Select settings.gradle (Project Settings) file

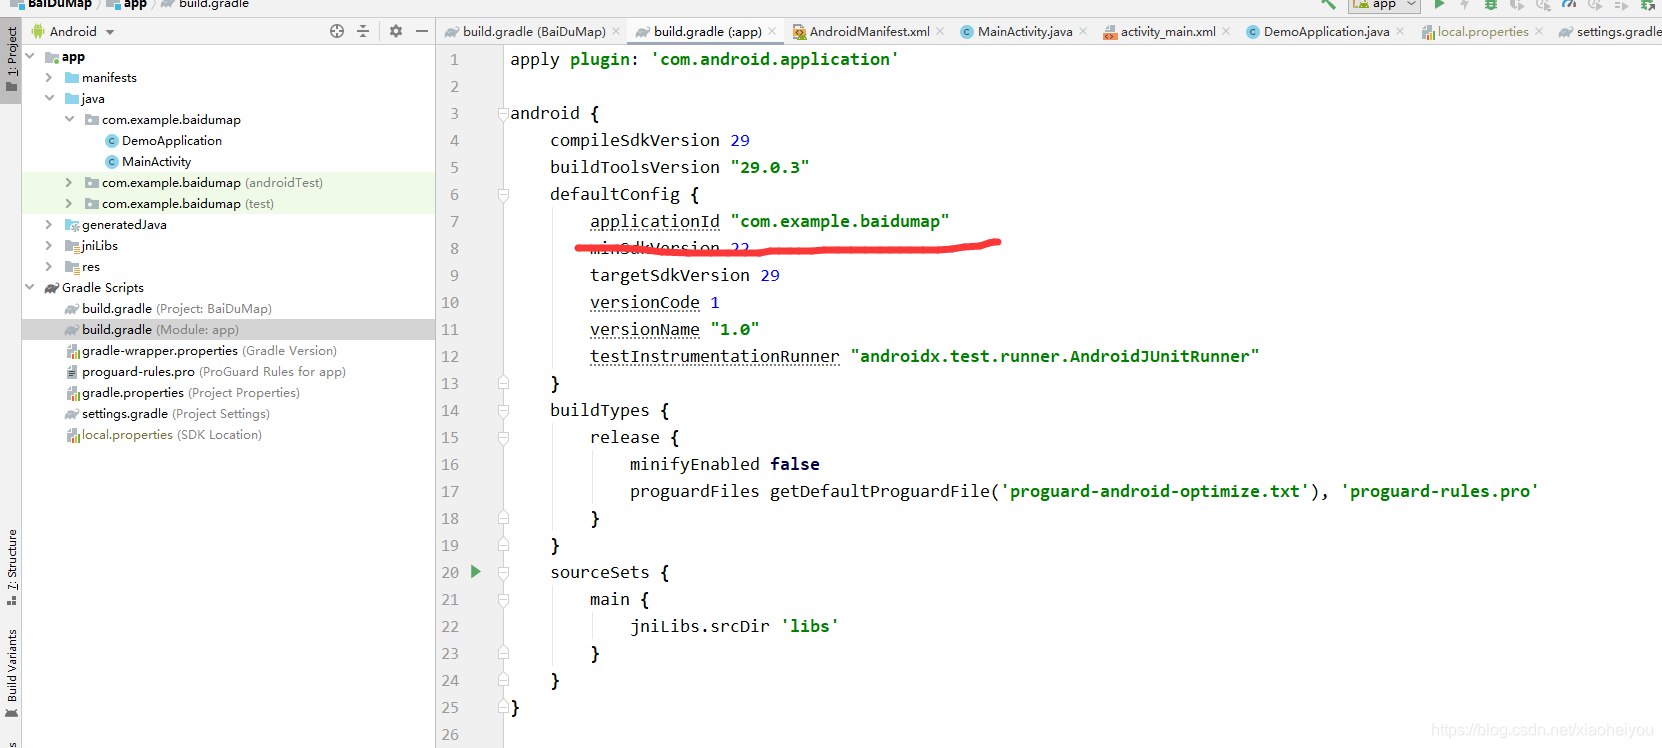(176, 414)
